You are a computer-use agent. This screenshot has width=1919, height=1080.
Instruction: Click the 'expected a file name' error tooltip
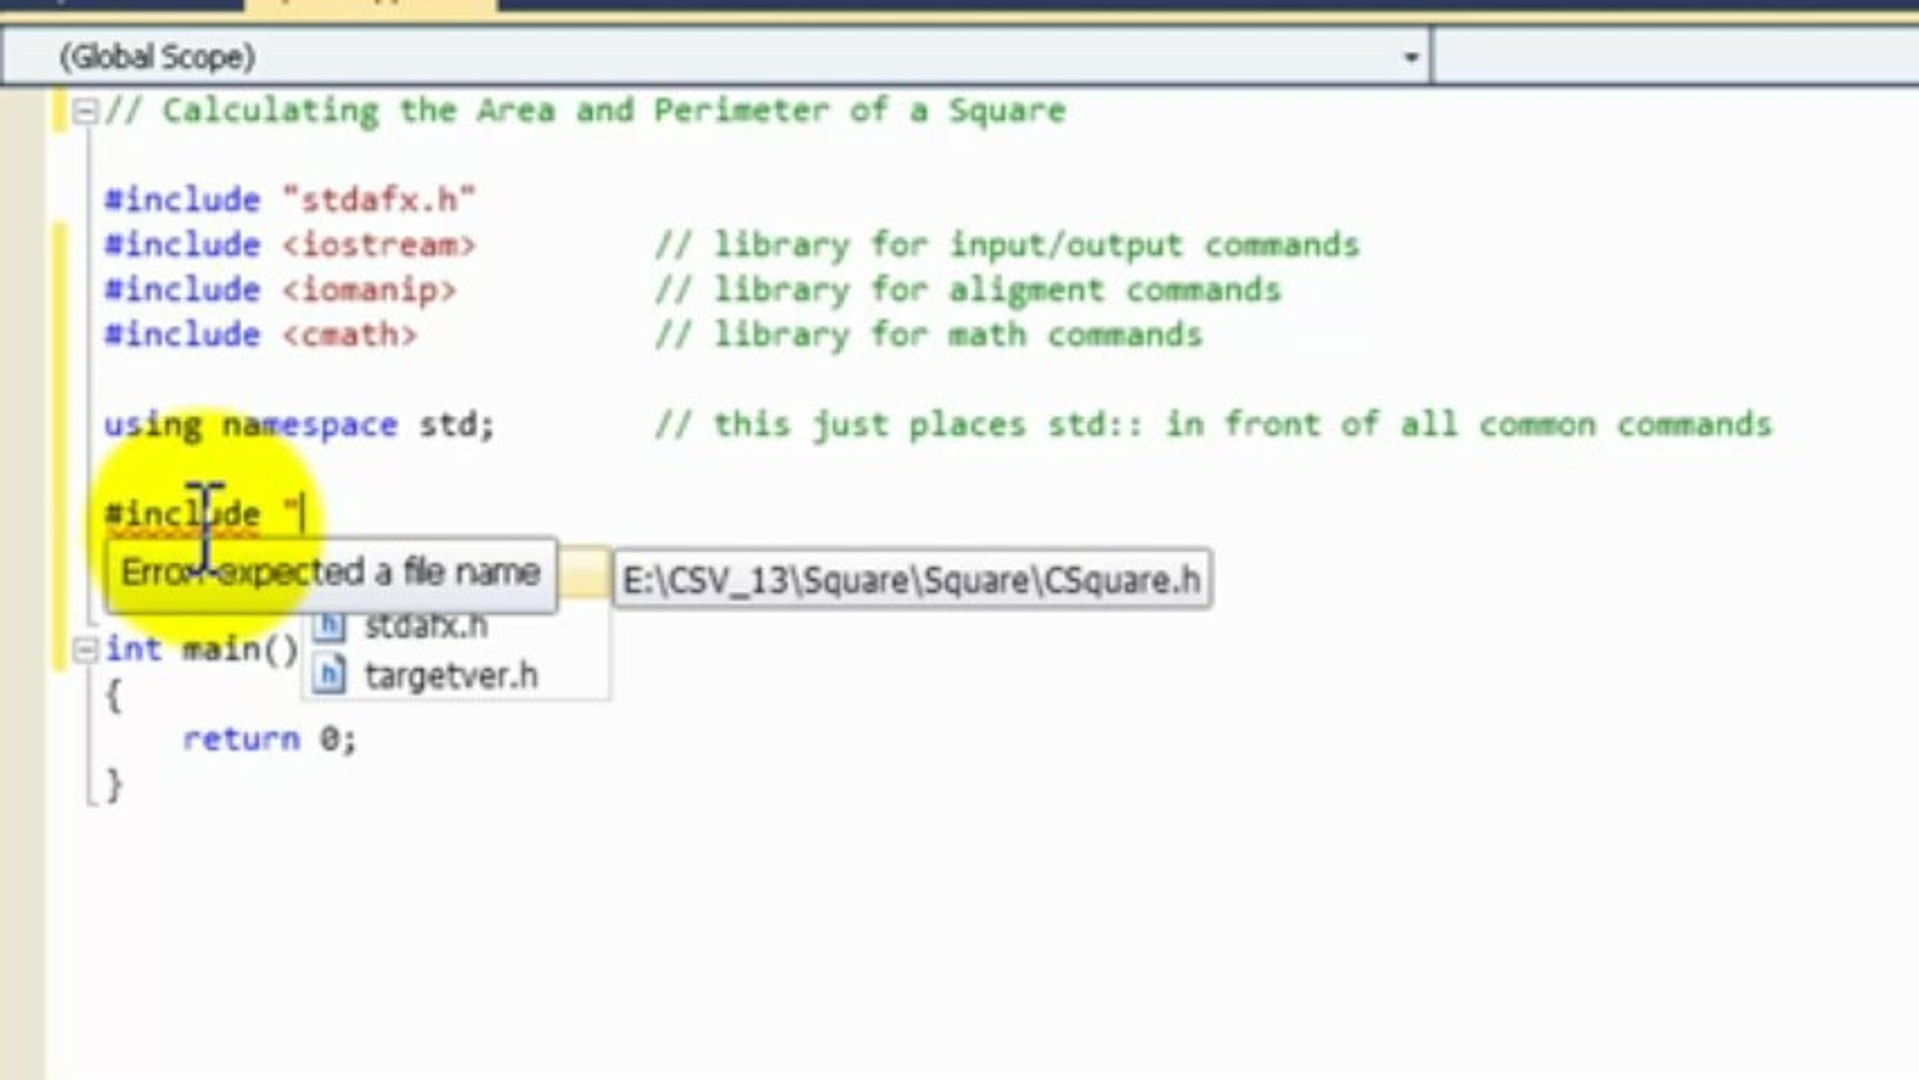(331, 573)
